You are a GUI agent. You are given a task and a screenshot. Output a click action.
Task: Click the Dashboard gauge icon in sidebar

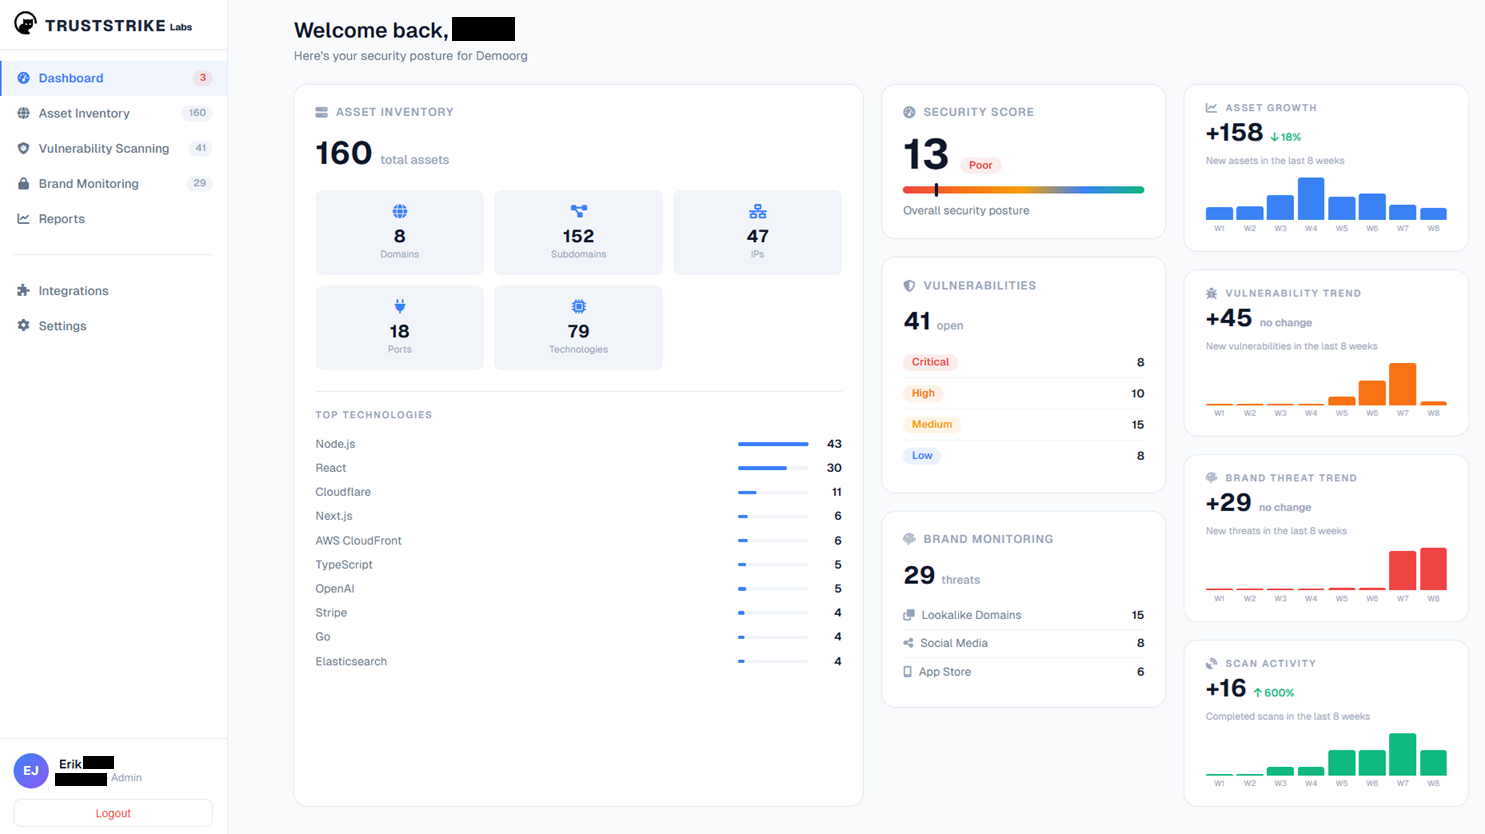[x=23, y=78]
